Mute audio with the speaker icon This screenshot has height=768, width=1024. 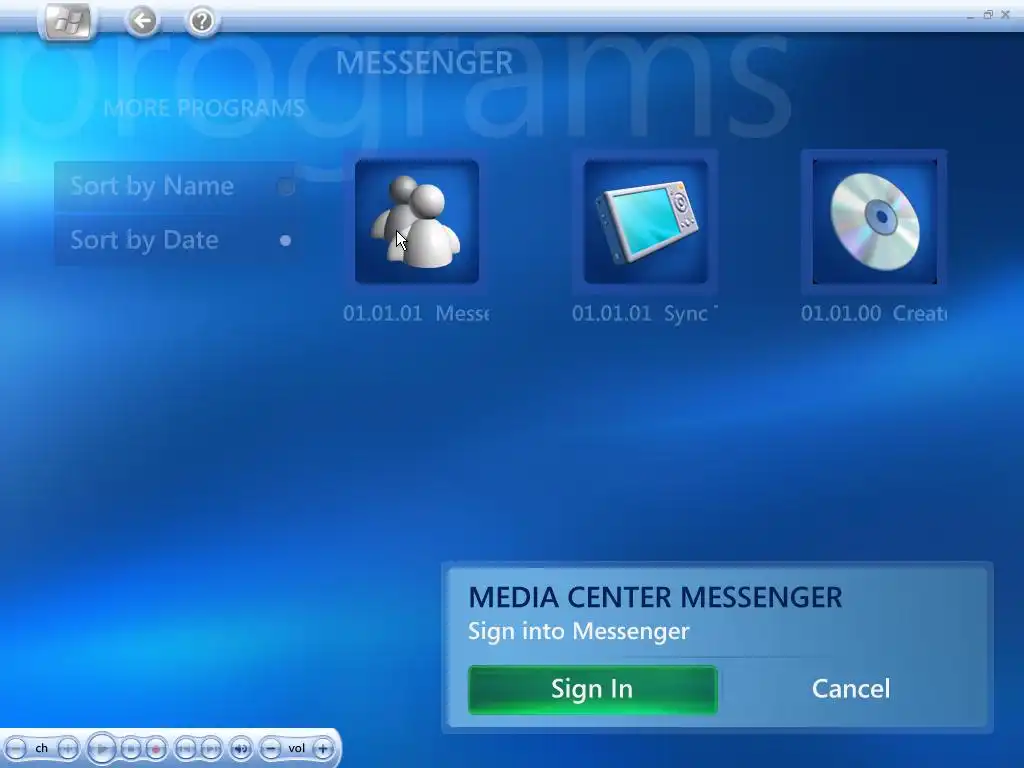click(240, 748)
